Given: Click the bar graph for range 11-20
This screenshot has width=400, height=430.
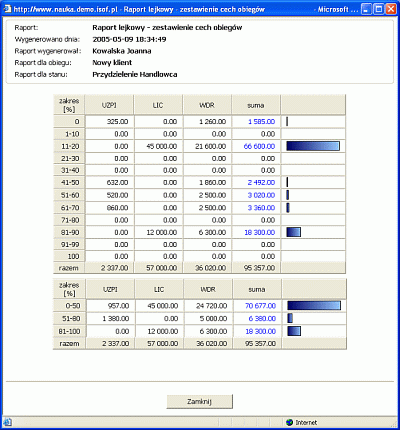Looking at the screenshot, I should pyautogui.click(x=313, y=146).
